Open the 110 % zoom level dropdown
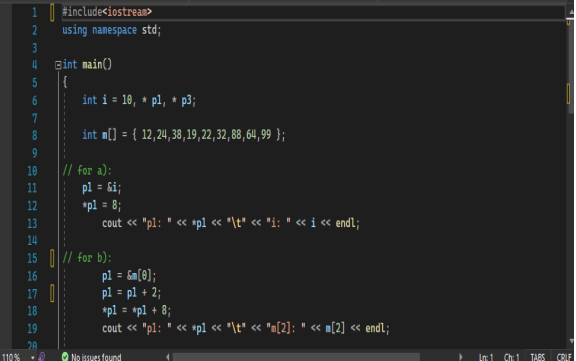This screenshot has height=361, width=576. click(x=33, y=357)
